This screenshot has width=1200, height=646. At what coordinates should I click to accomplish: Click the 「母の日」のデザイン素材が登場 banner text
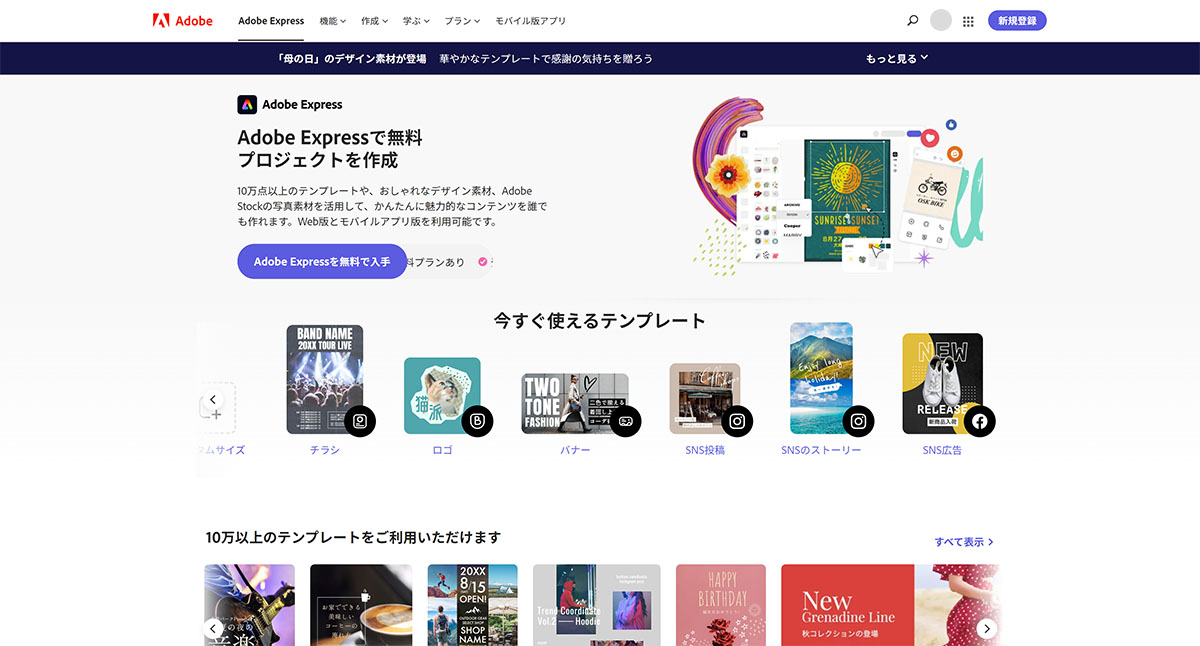tap(352, 58)
